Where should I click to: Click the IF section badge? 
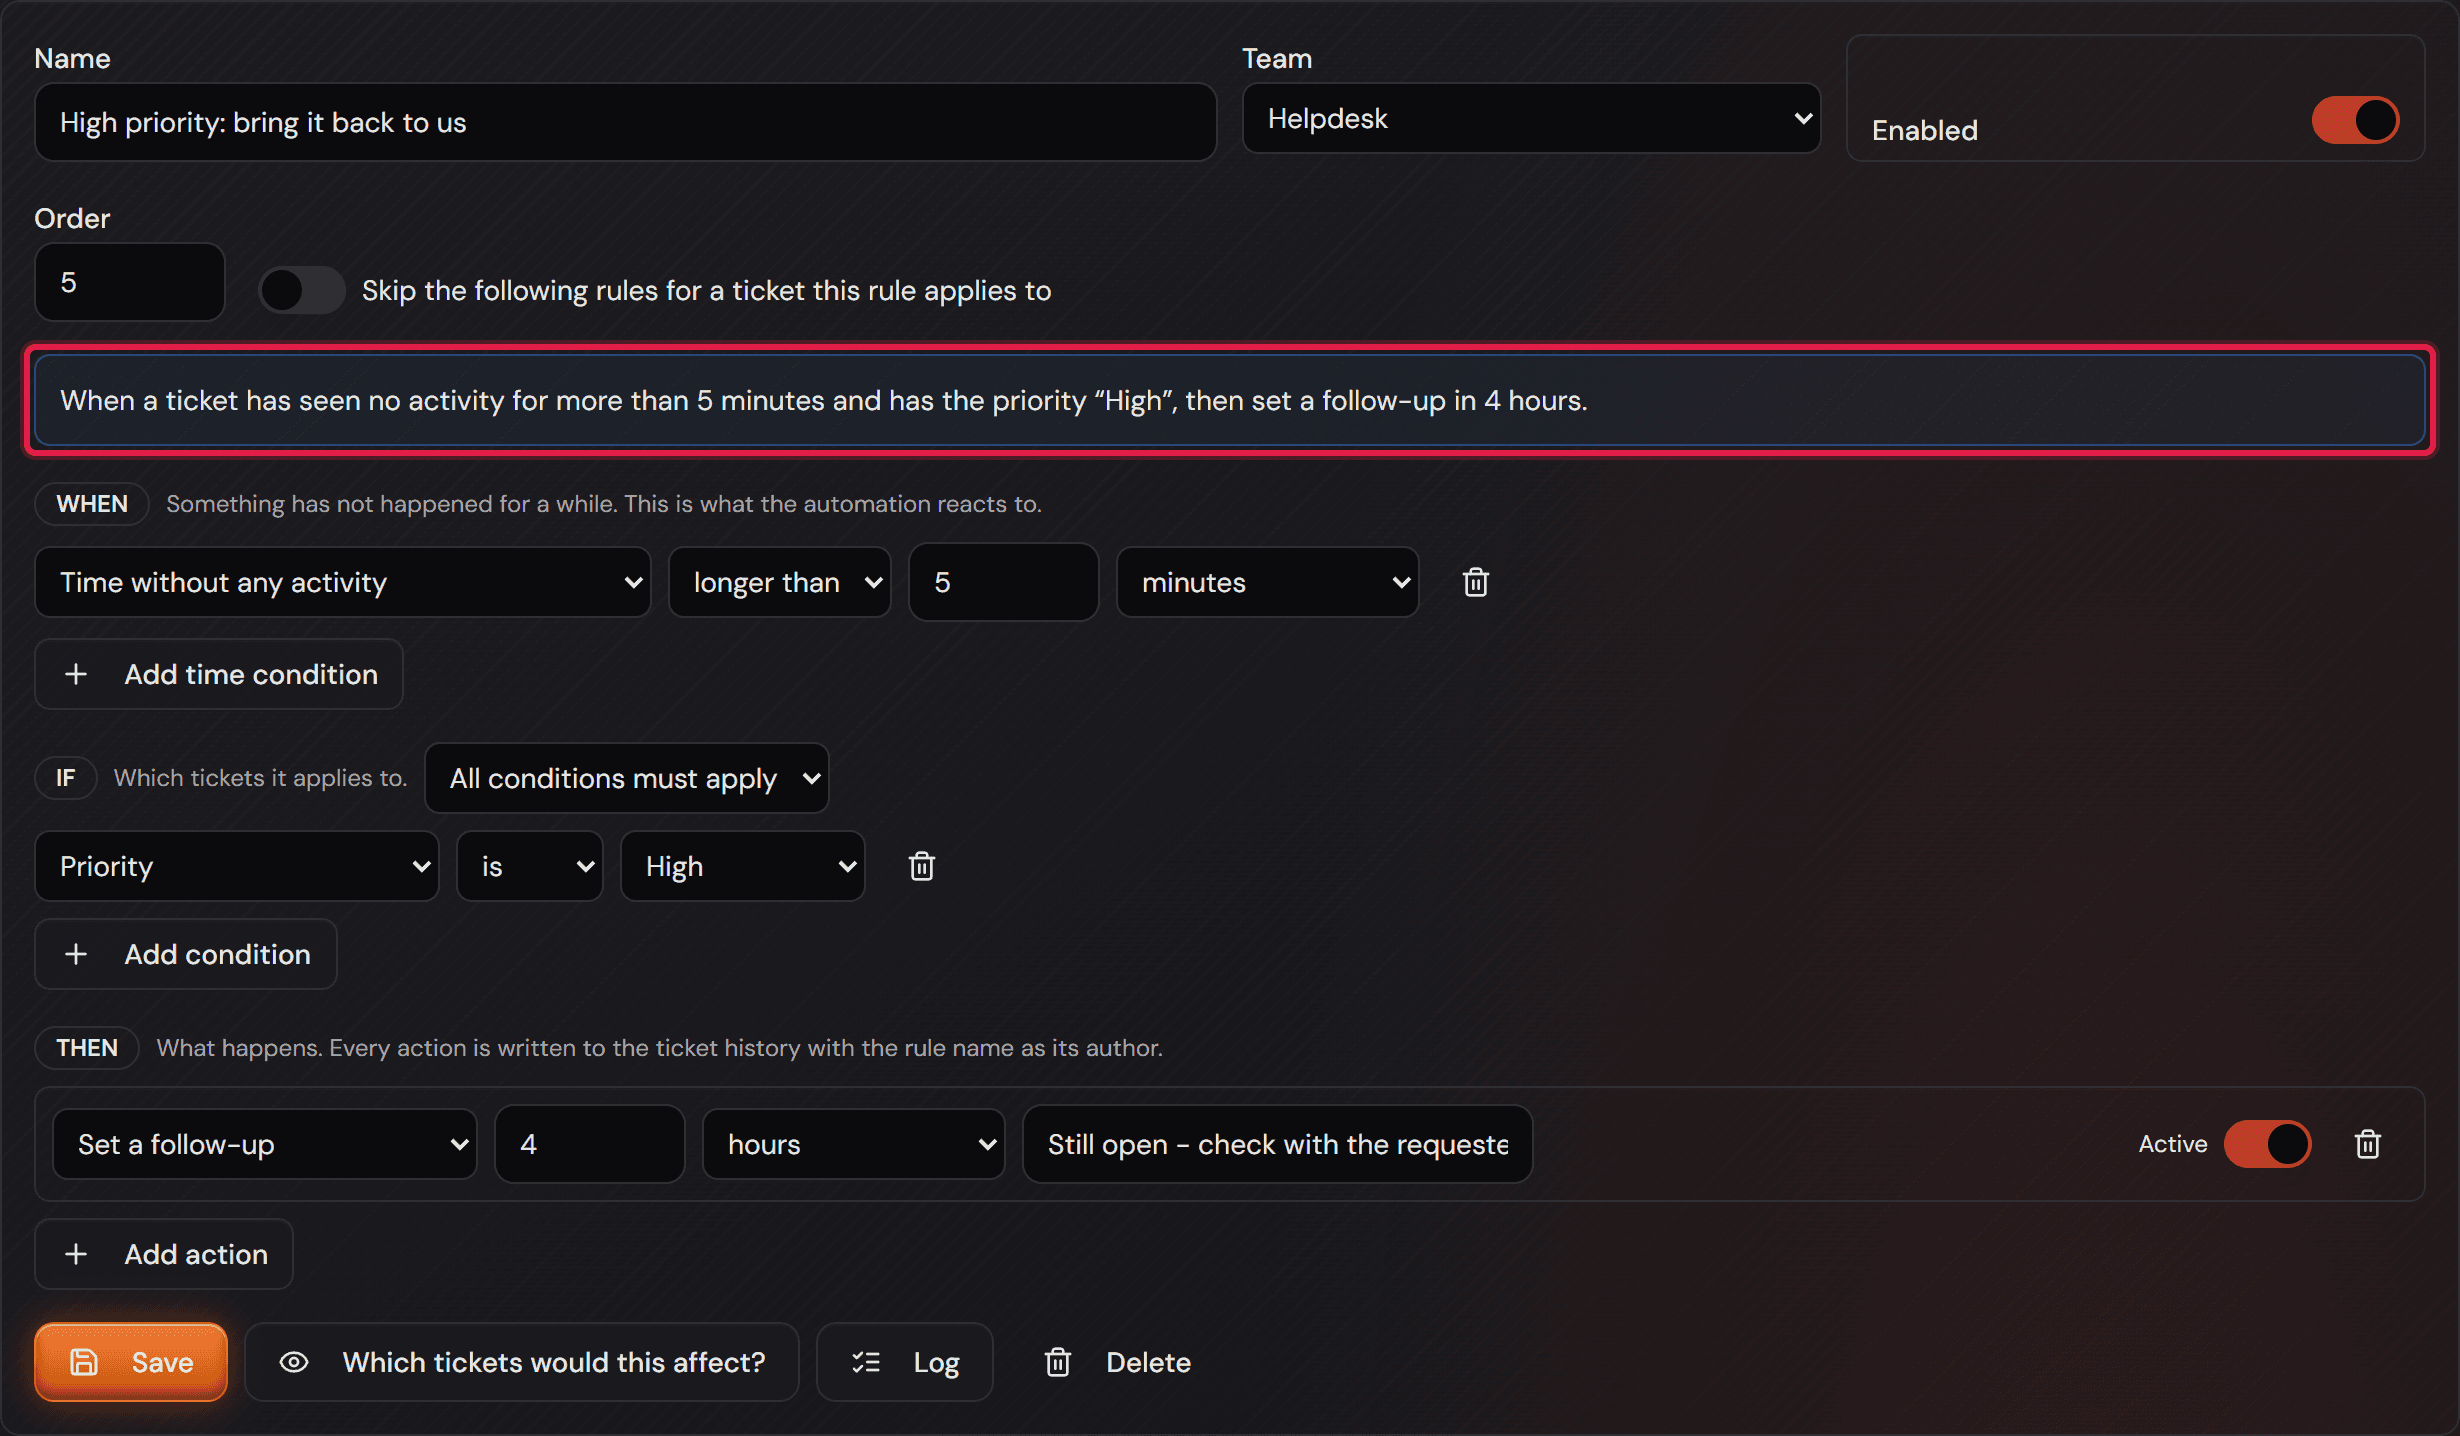(x=65, y=778)
